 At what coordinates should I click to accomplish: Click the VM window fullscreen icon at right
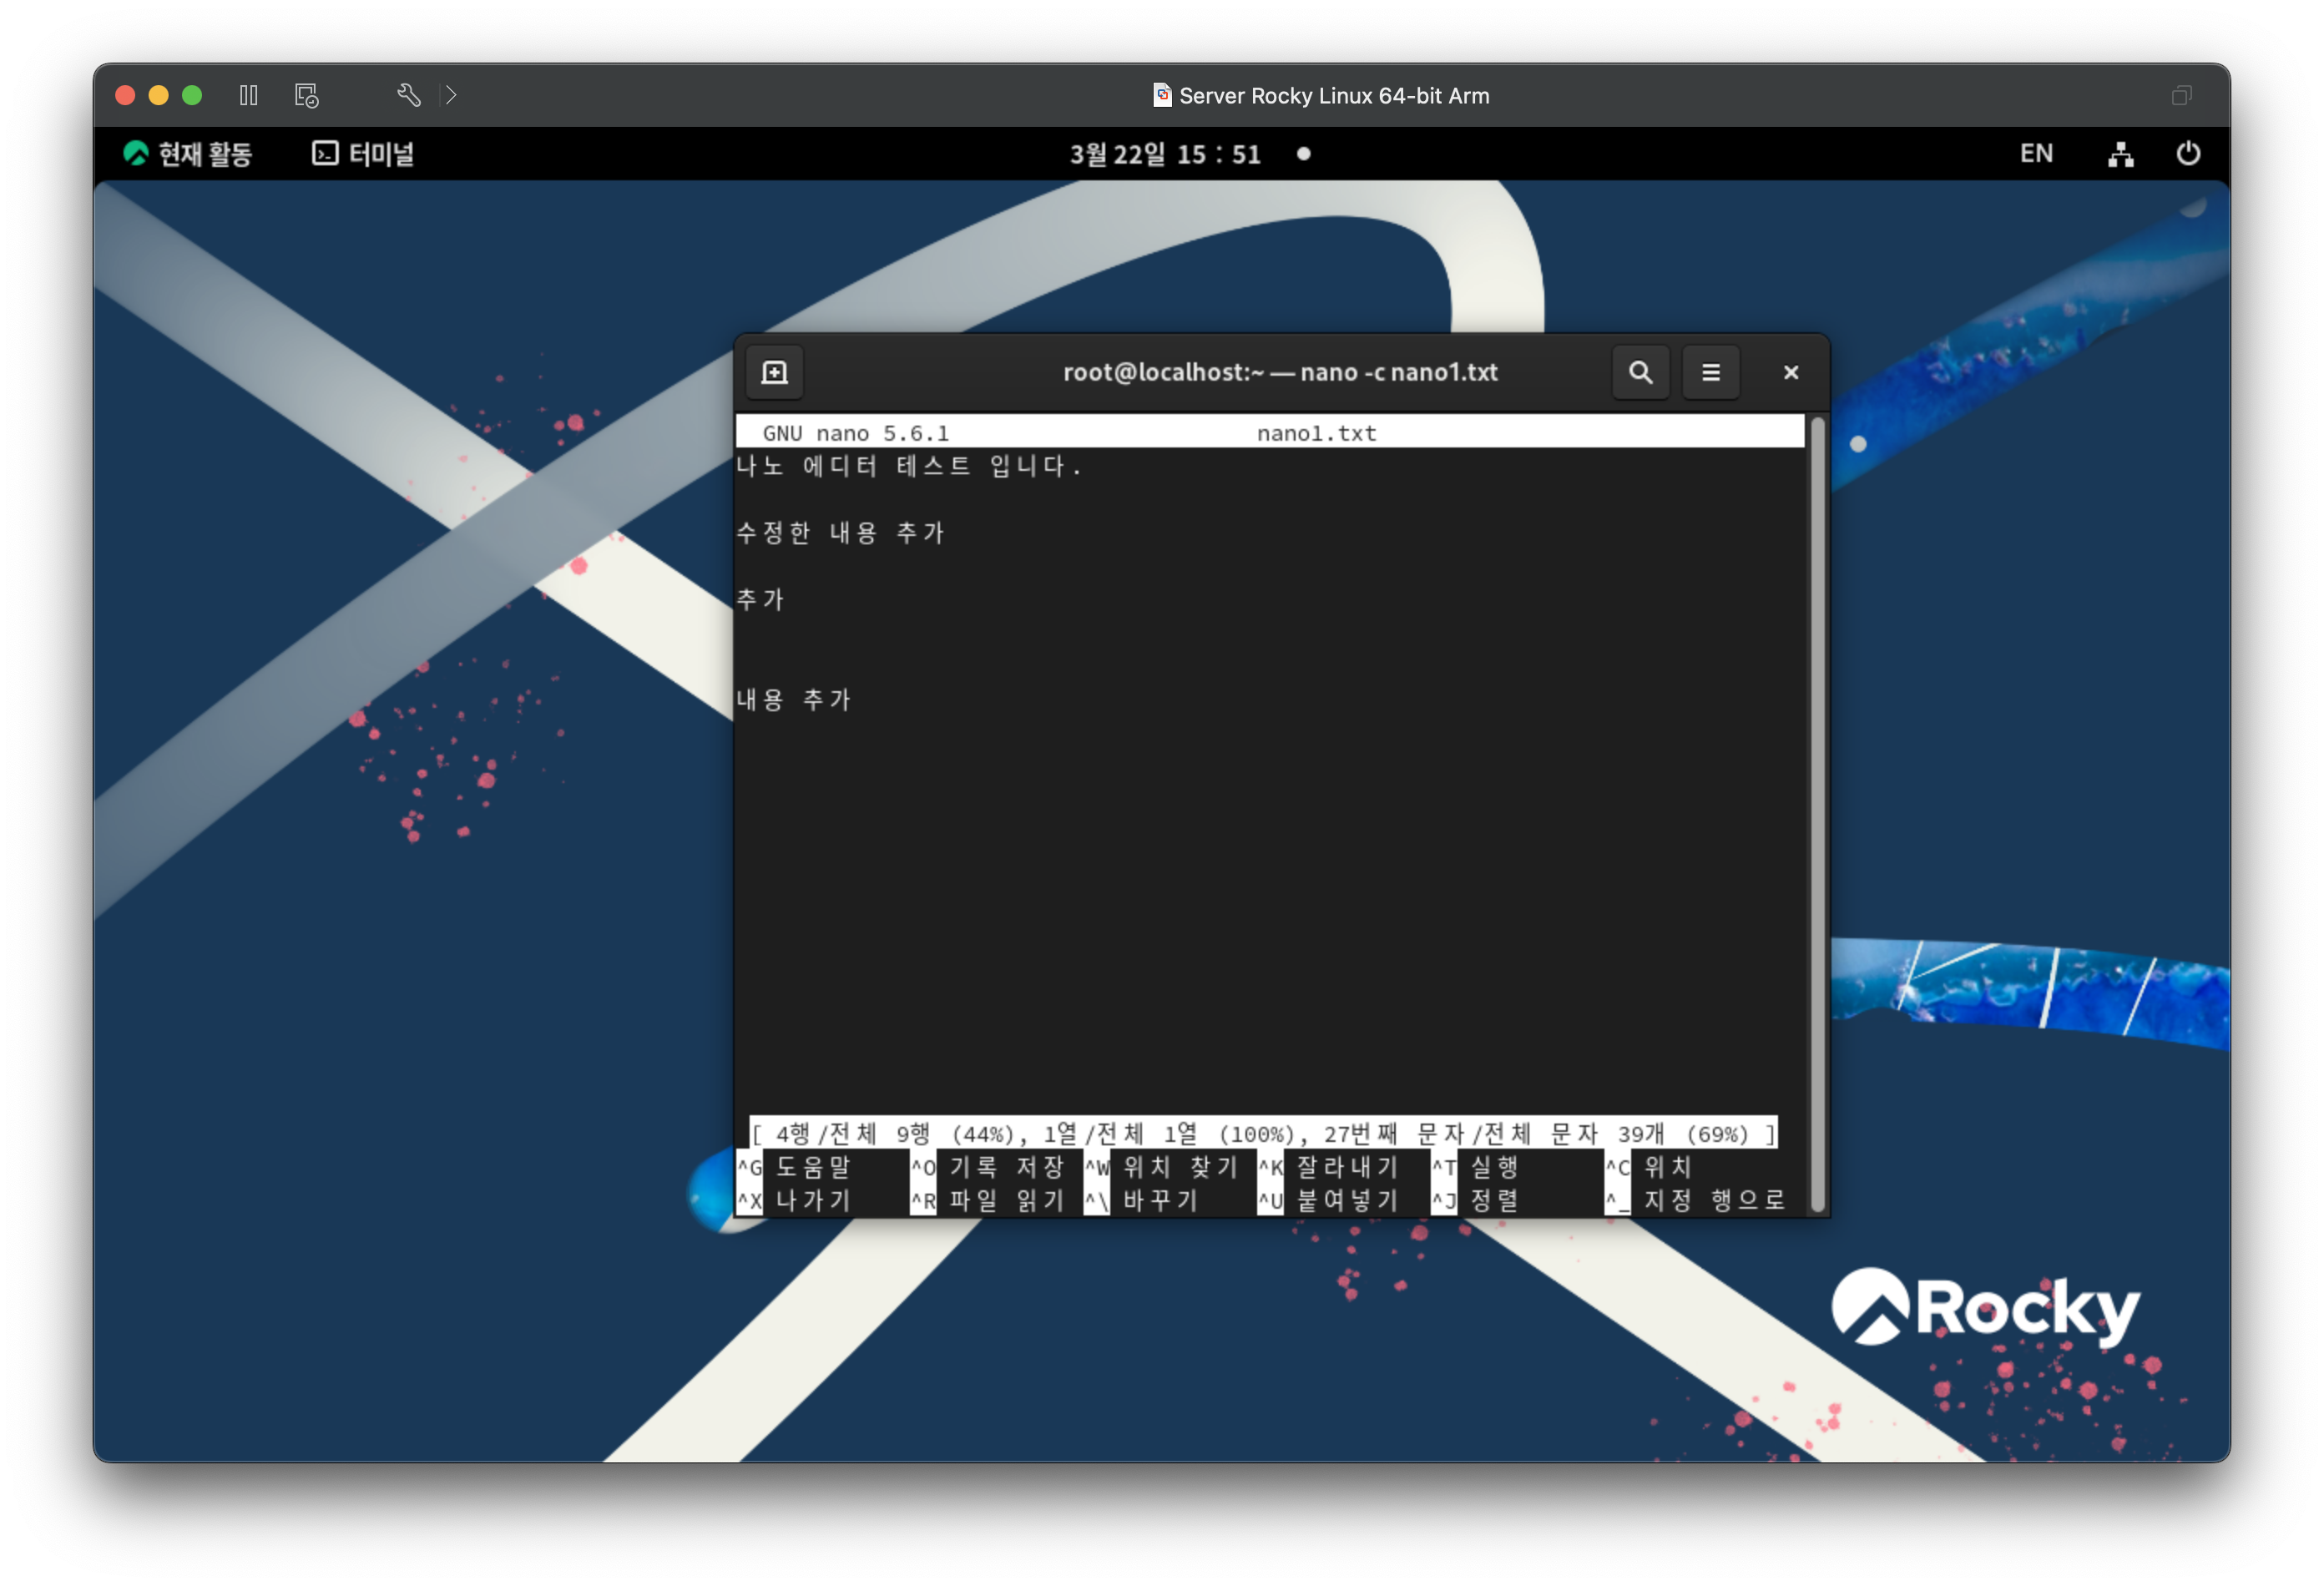tap(2181, 95)
